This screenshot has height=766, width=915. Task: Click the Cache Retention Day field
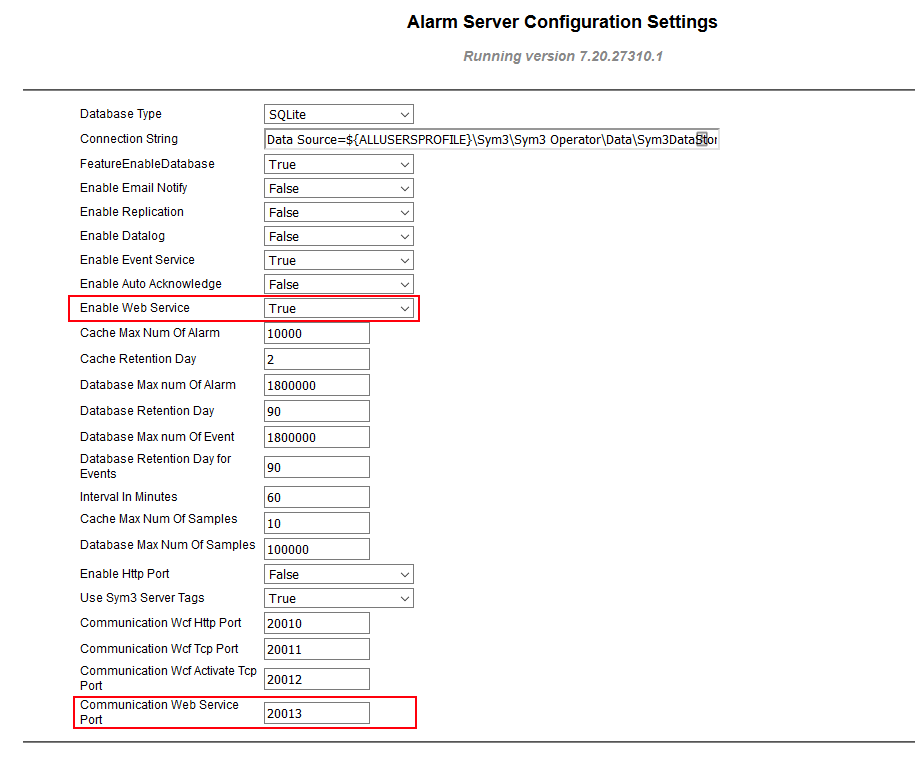coord(316,359)
